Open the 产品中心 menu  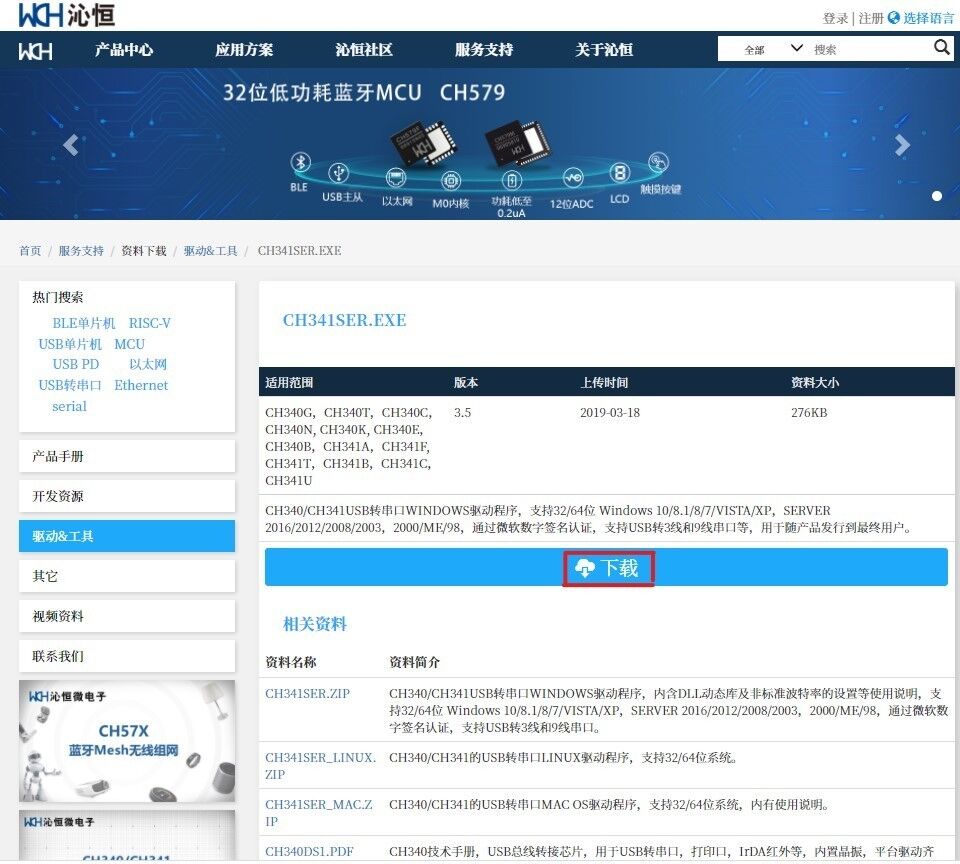click(124, 50)
